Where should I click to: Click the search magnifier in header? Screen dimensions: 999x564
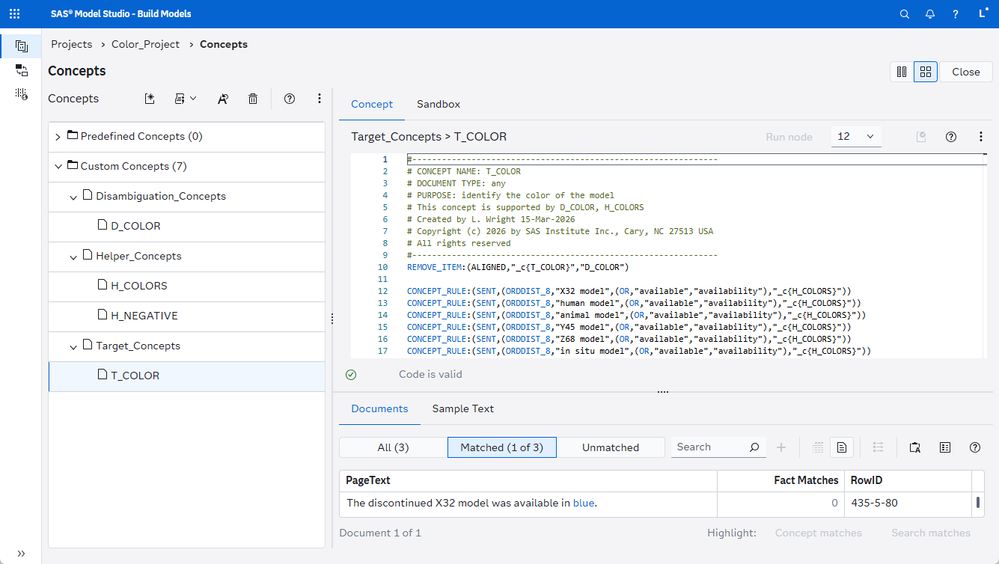tap(904, 14)
